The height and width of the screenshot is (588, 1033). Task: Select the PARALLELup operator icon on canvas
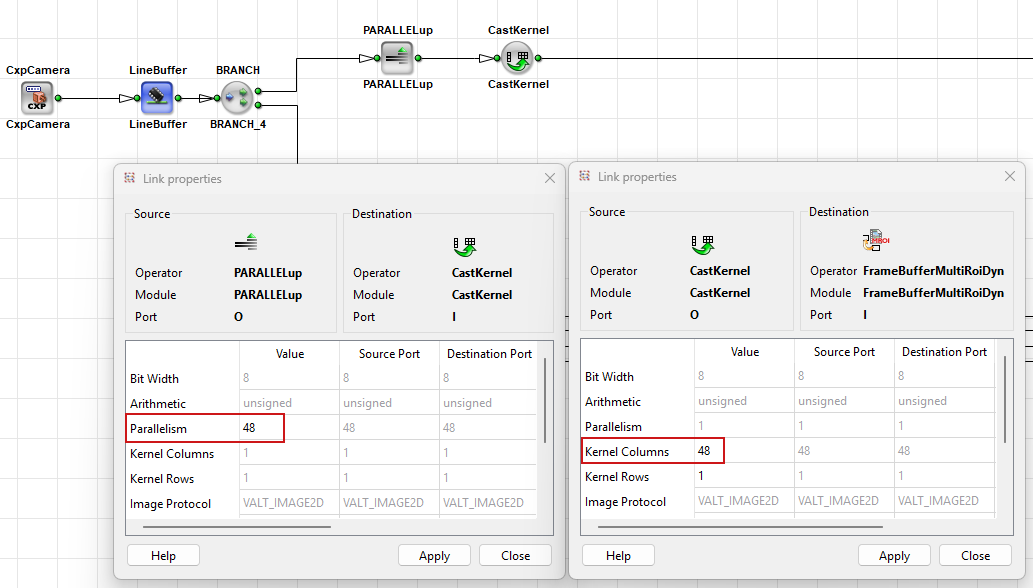click(397, 58)
